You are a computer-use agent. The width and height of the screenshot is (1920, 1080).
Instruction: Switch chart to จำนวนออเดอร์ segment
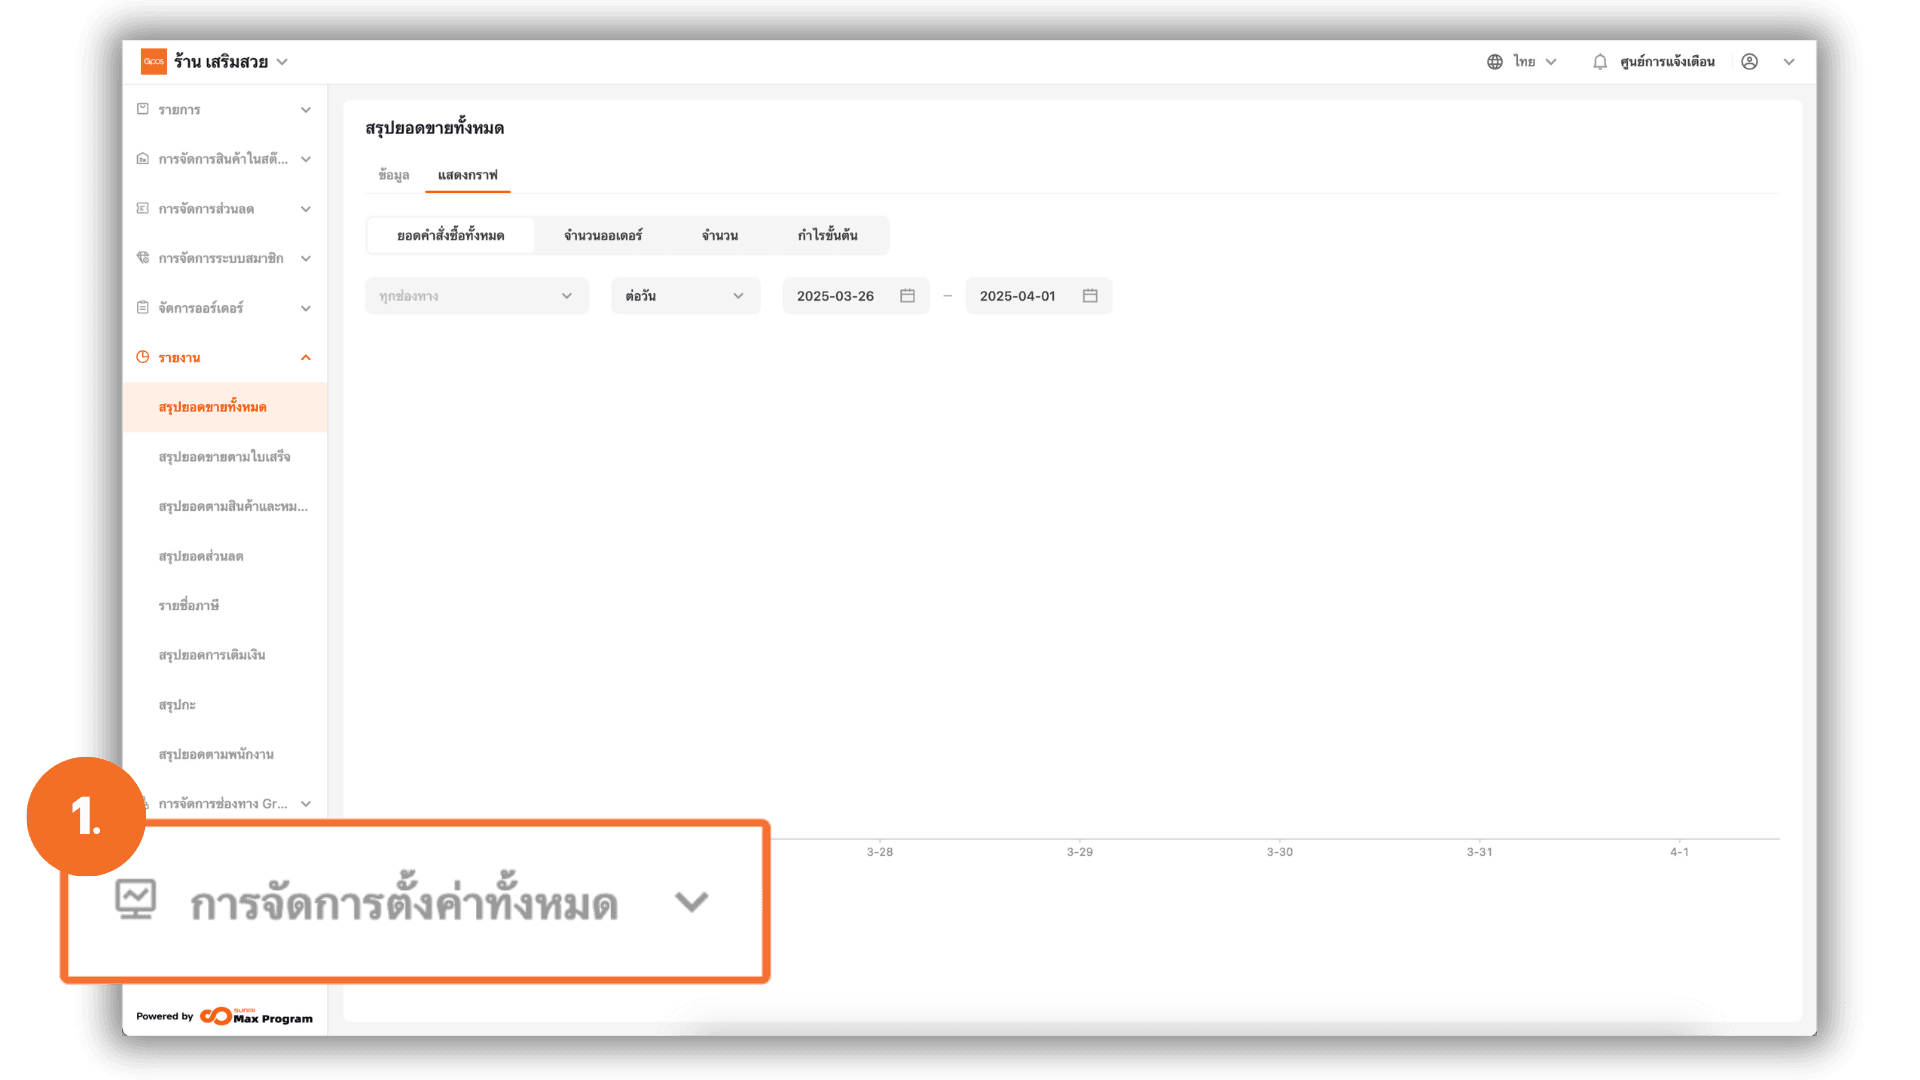click(603, 236)
